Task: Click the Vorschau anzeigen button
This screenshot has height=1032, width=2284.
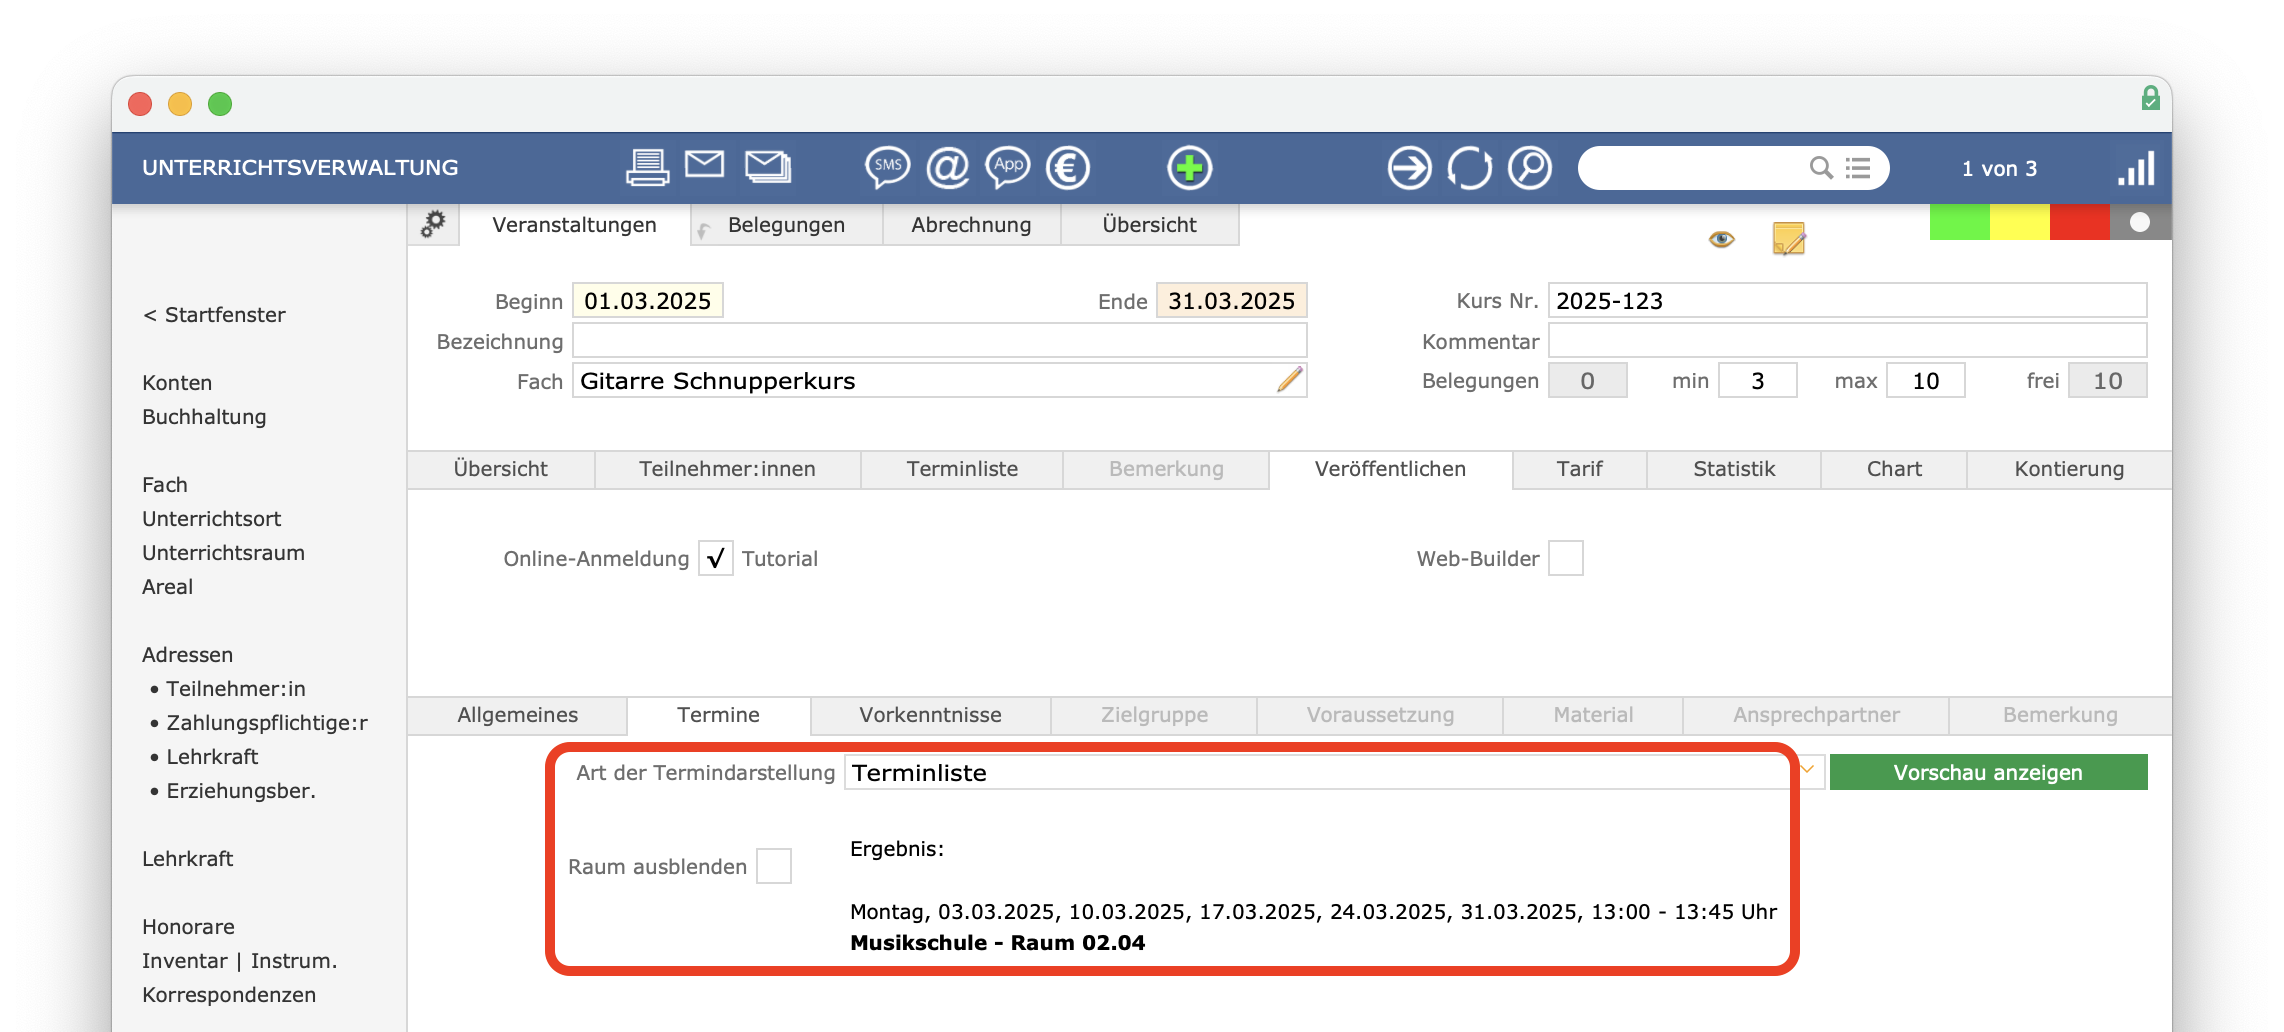Action: [x=1988, y=772]
